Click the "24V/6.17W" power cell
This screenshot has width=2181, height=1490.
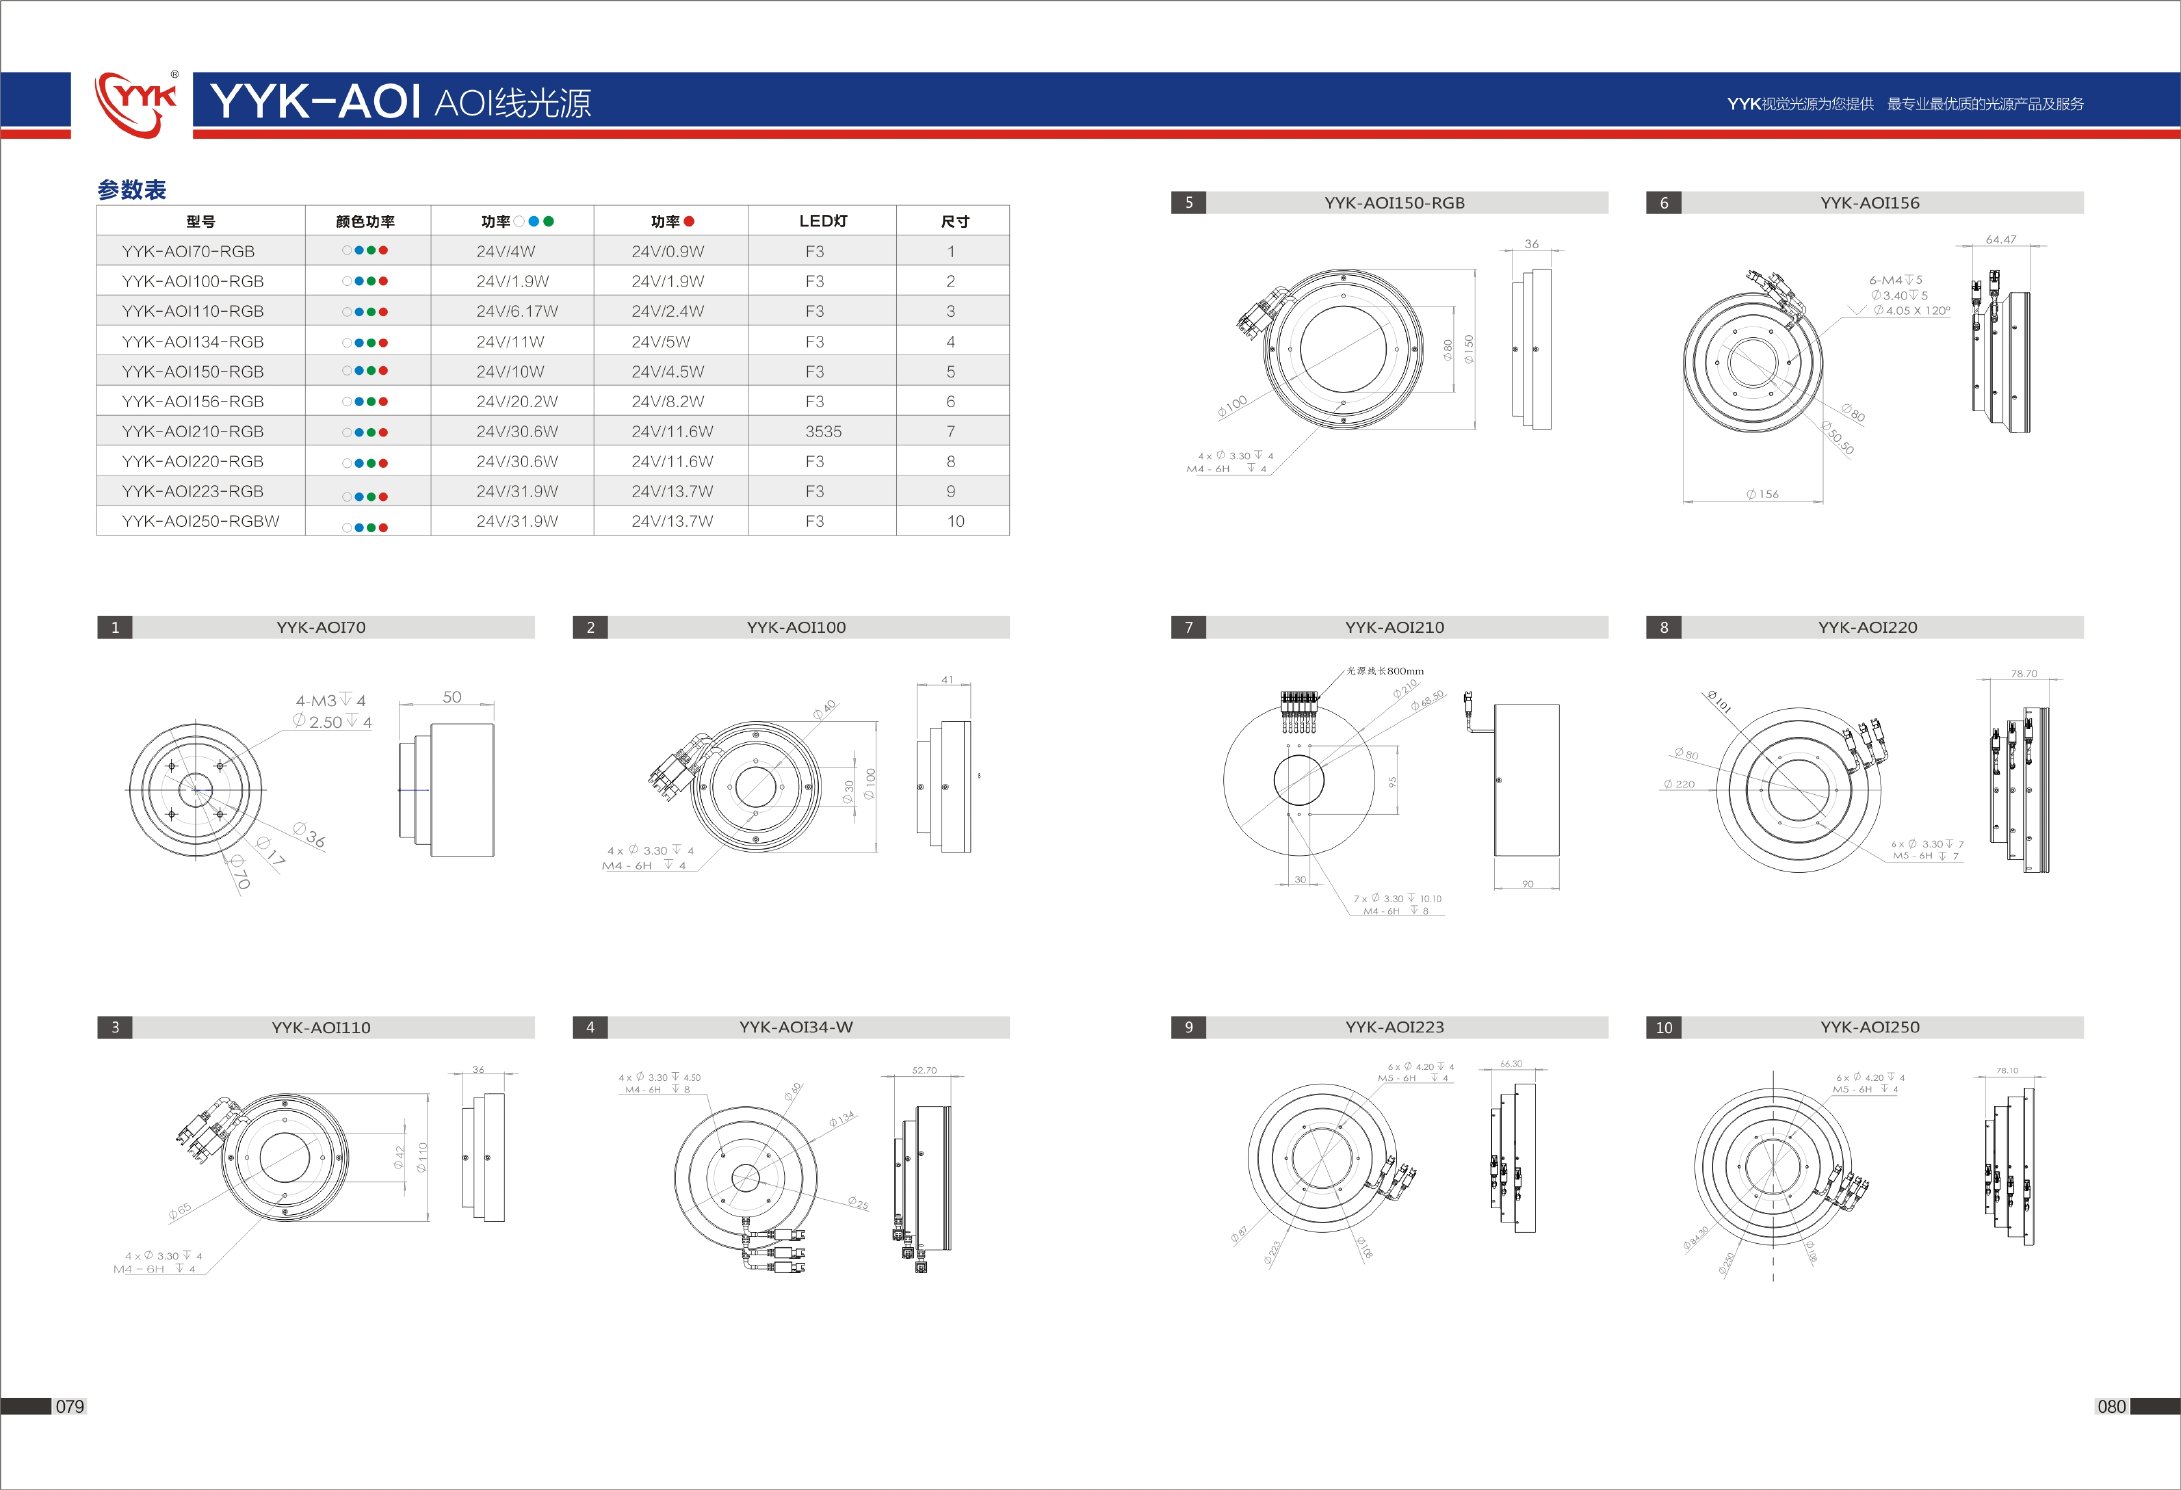click(517, 311)
